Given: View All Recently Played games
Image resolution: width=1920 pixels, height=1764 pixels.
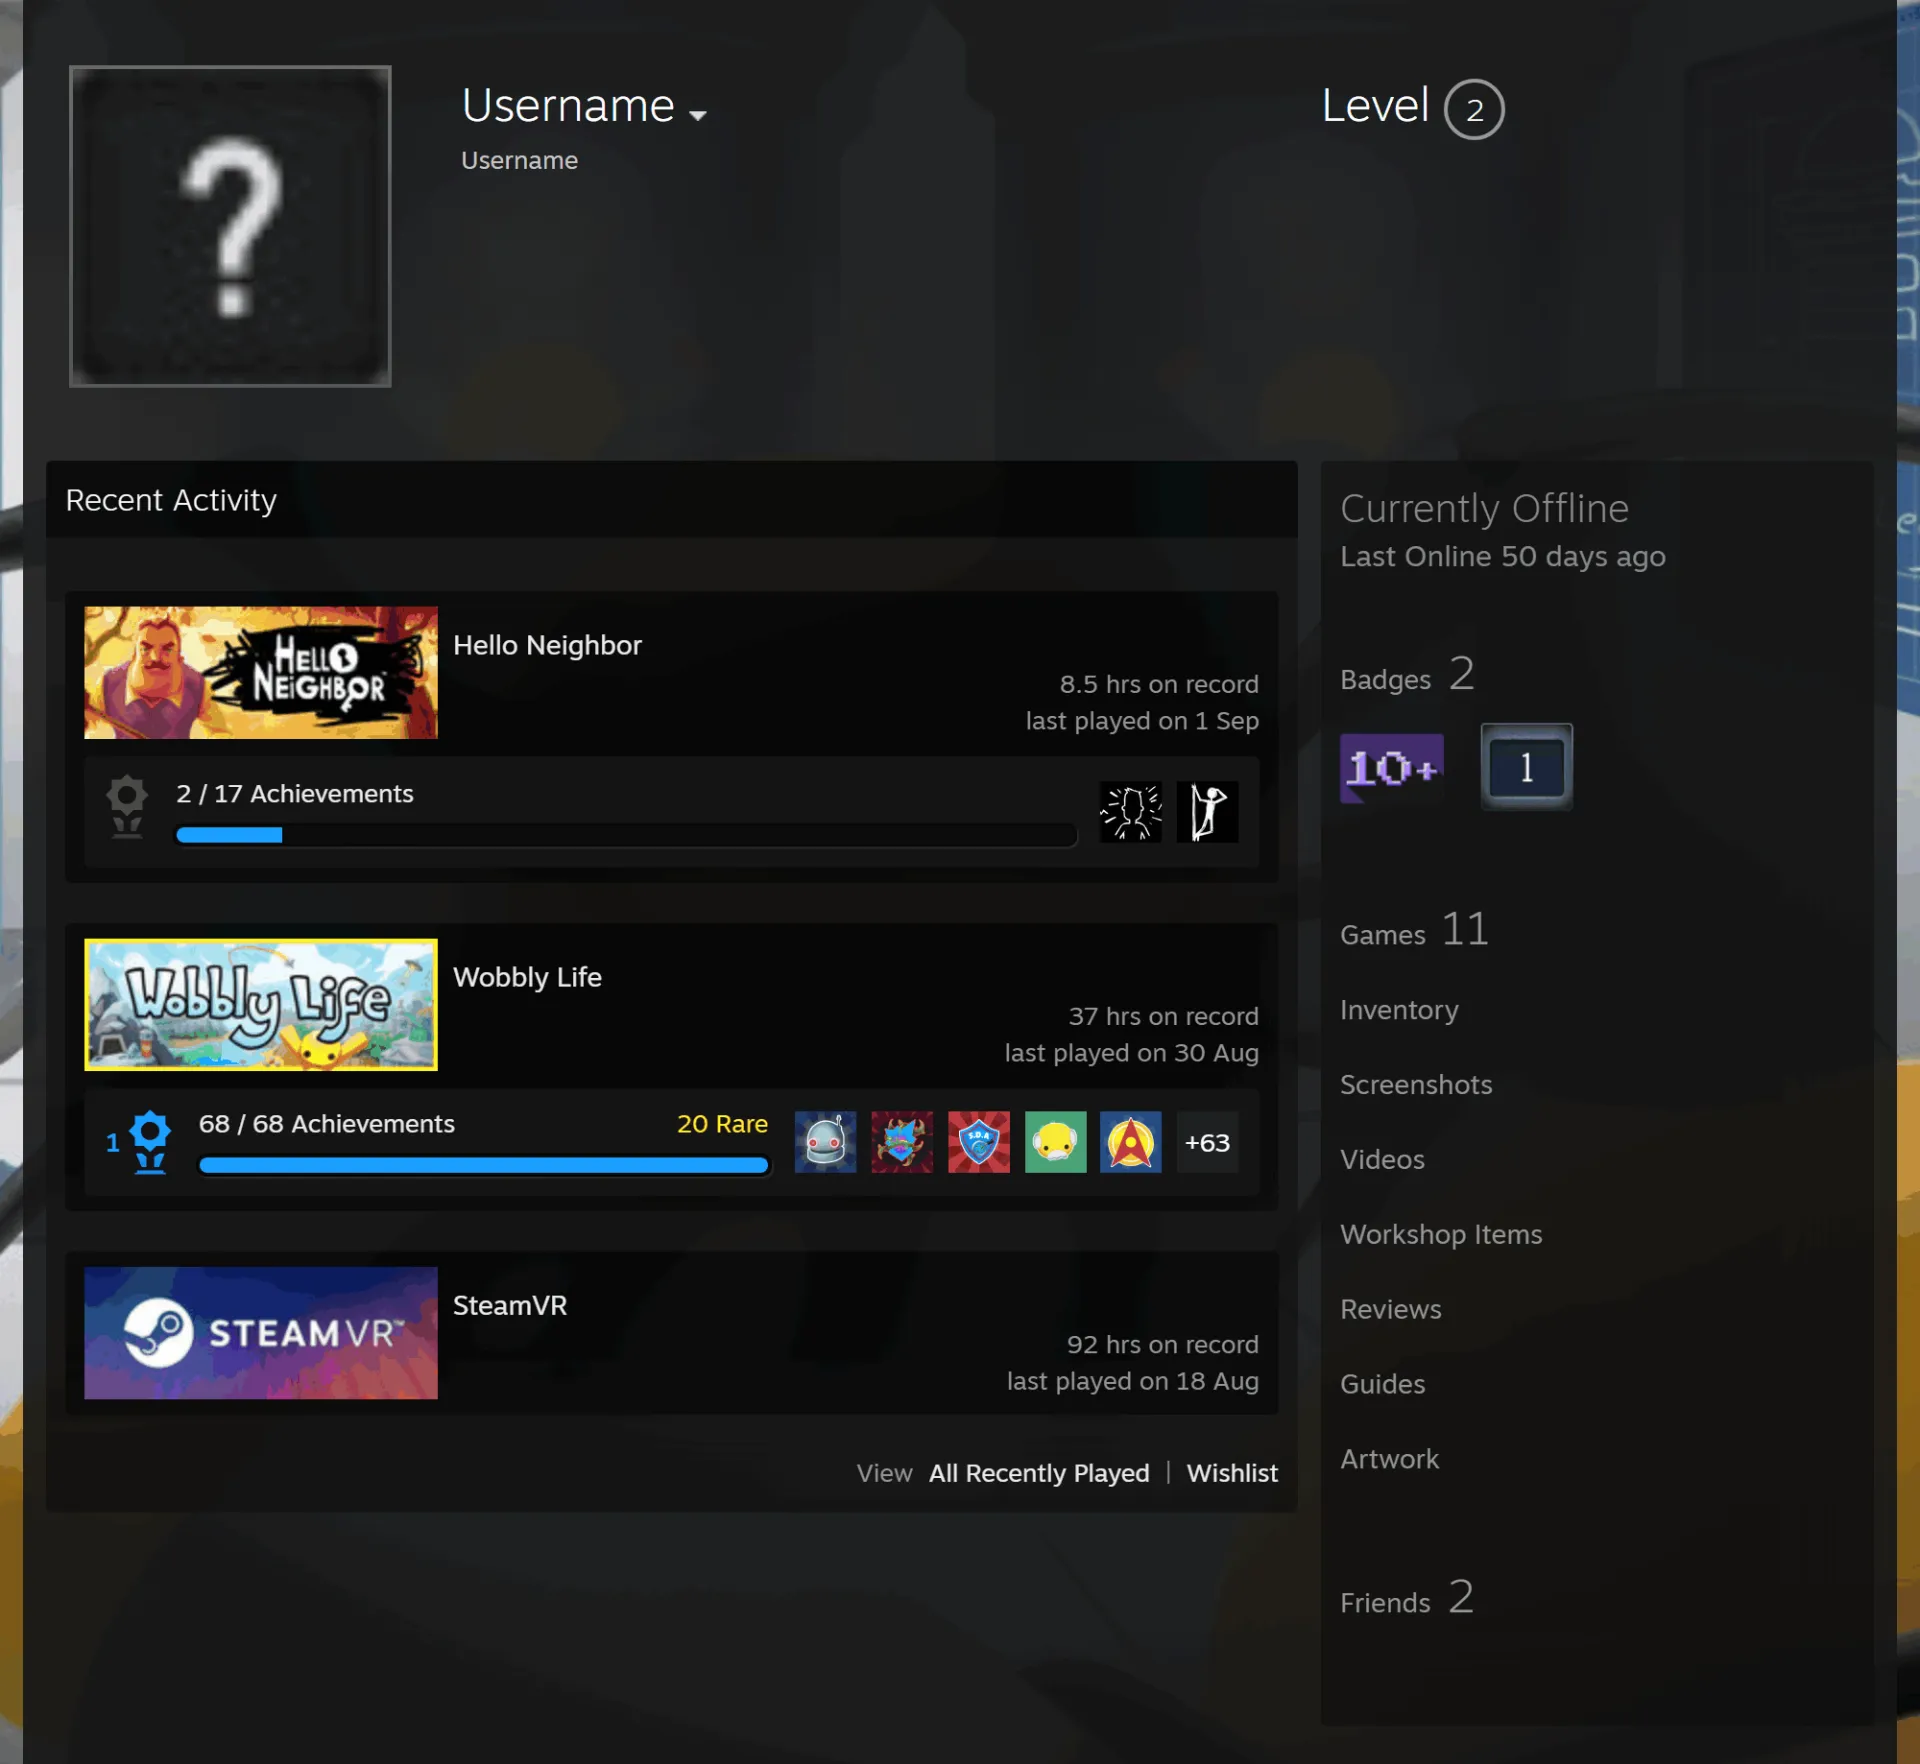Looking at the screenshot, I should point(1039,1473).
